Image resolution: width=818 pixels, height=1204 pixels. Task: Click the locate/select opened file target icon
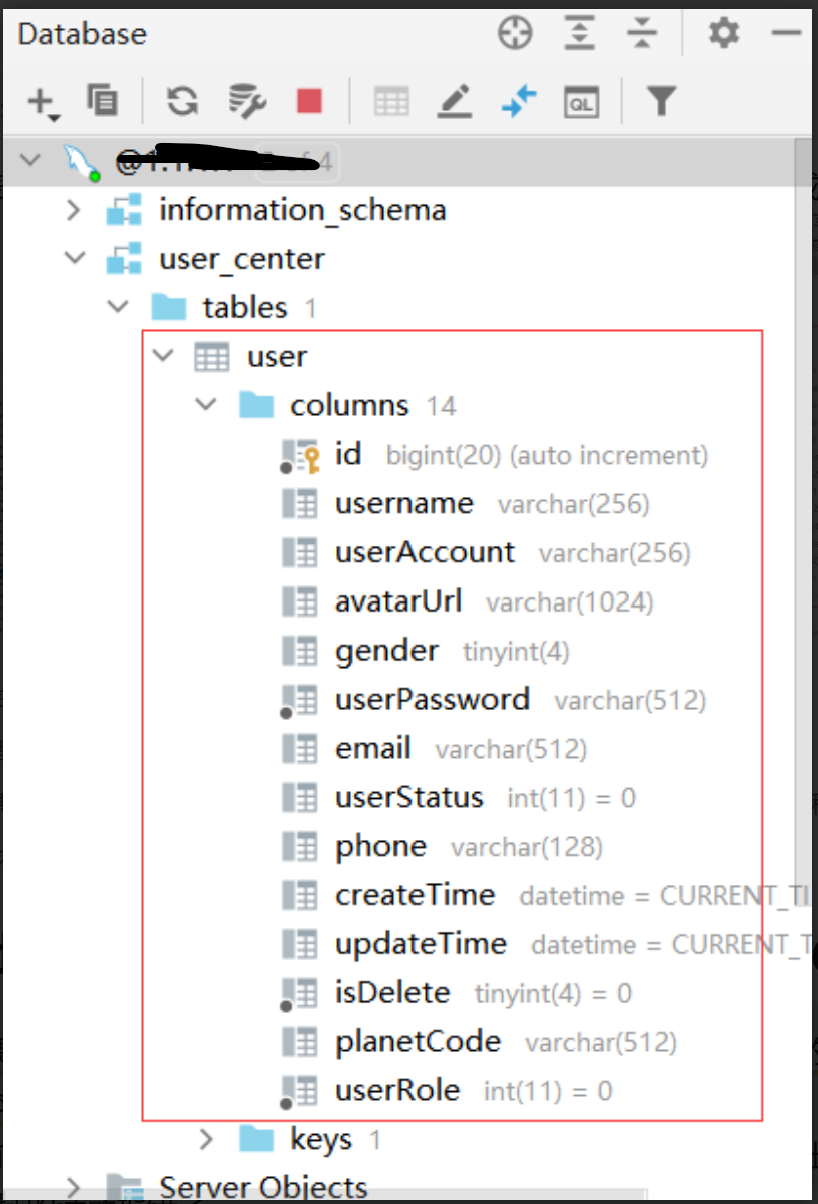point(516,34)
